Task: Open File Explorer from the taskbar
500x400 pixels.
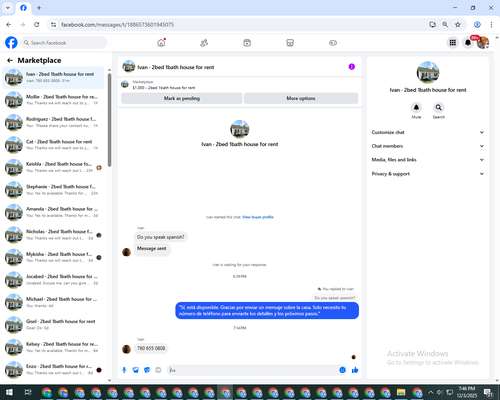Action: pos(401,392)
